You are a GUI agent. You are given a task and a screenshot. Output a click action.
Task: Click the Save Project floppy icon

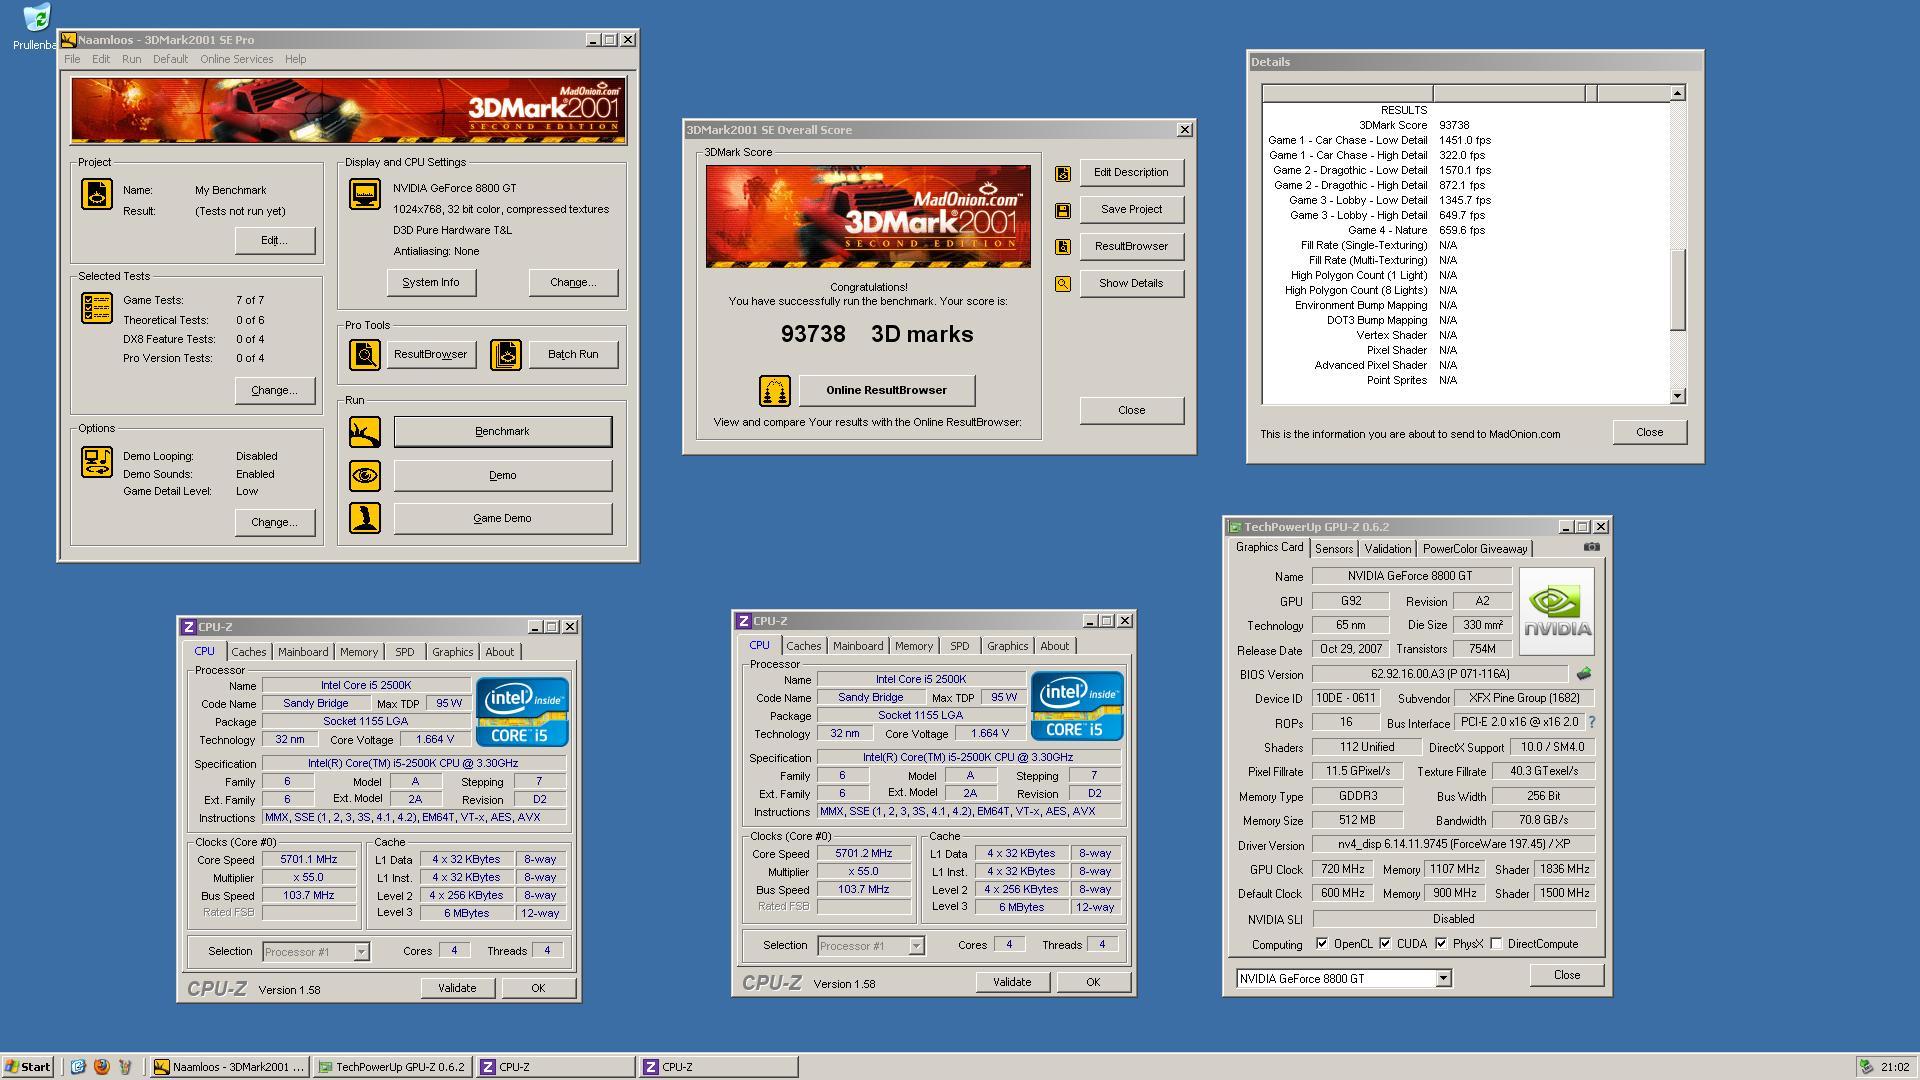(1062, 210)
